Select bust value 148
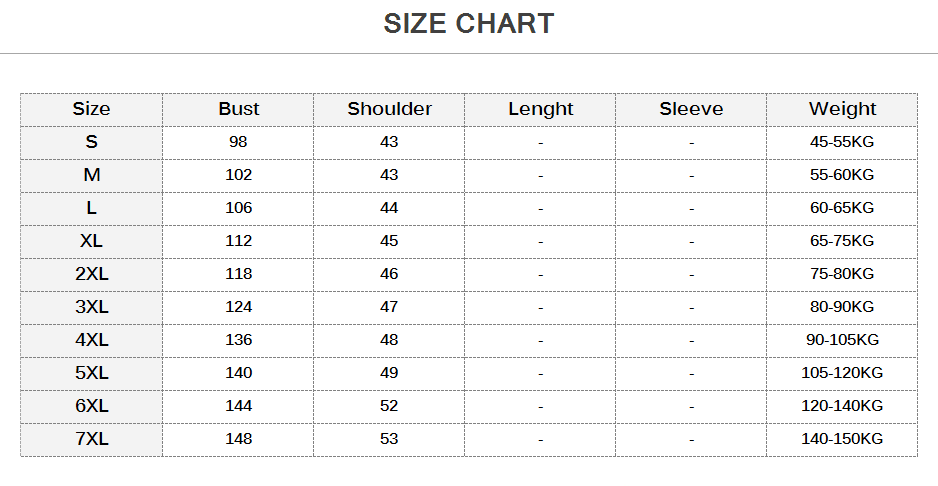This screenshot has width=938, height=486. [238, 439]
